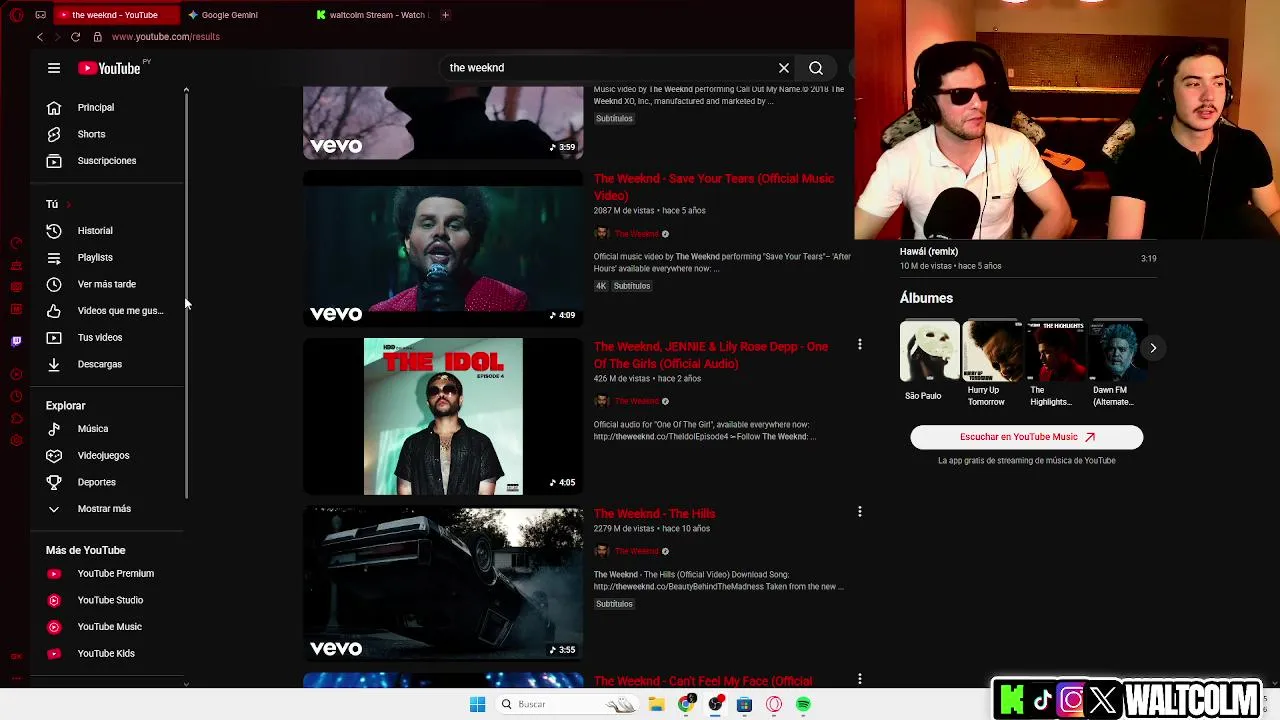Play The Hills car thumbnail
Image resolution: width=1280 pixels, height=720 pixels.
[443, 584]
